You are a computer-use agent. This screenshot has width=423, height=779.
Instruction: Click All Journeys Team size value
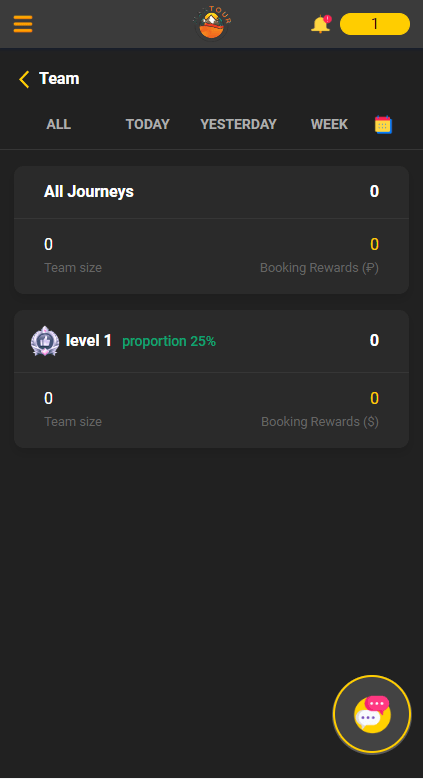pyautogui.click(x=48, y=244)
